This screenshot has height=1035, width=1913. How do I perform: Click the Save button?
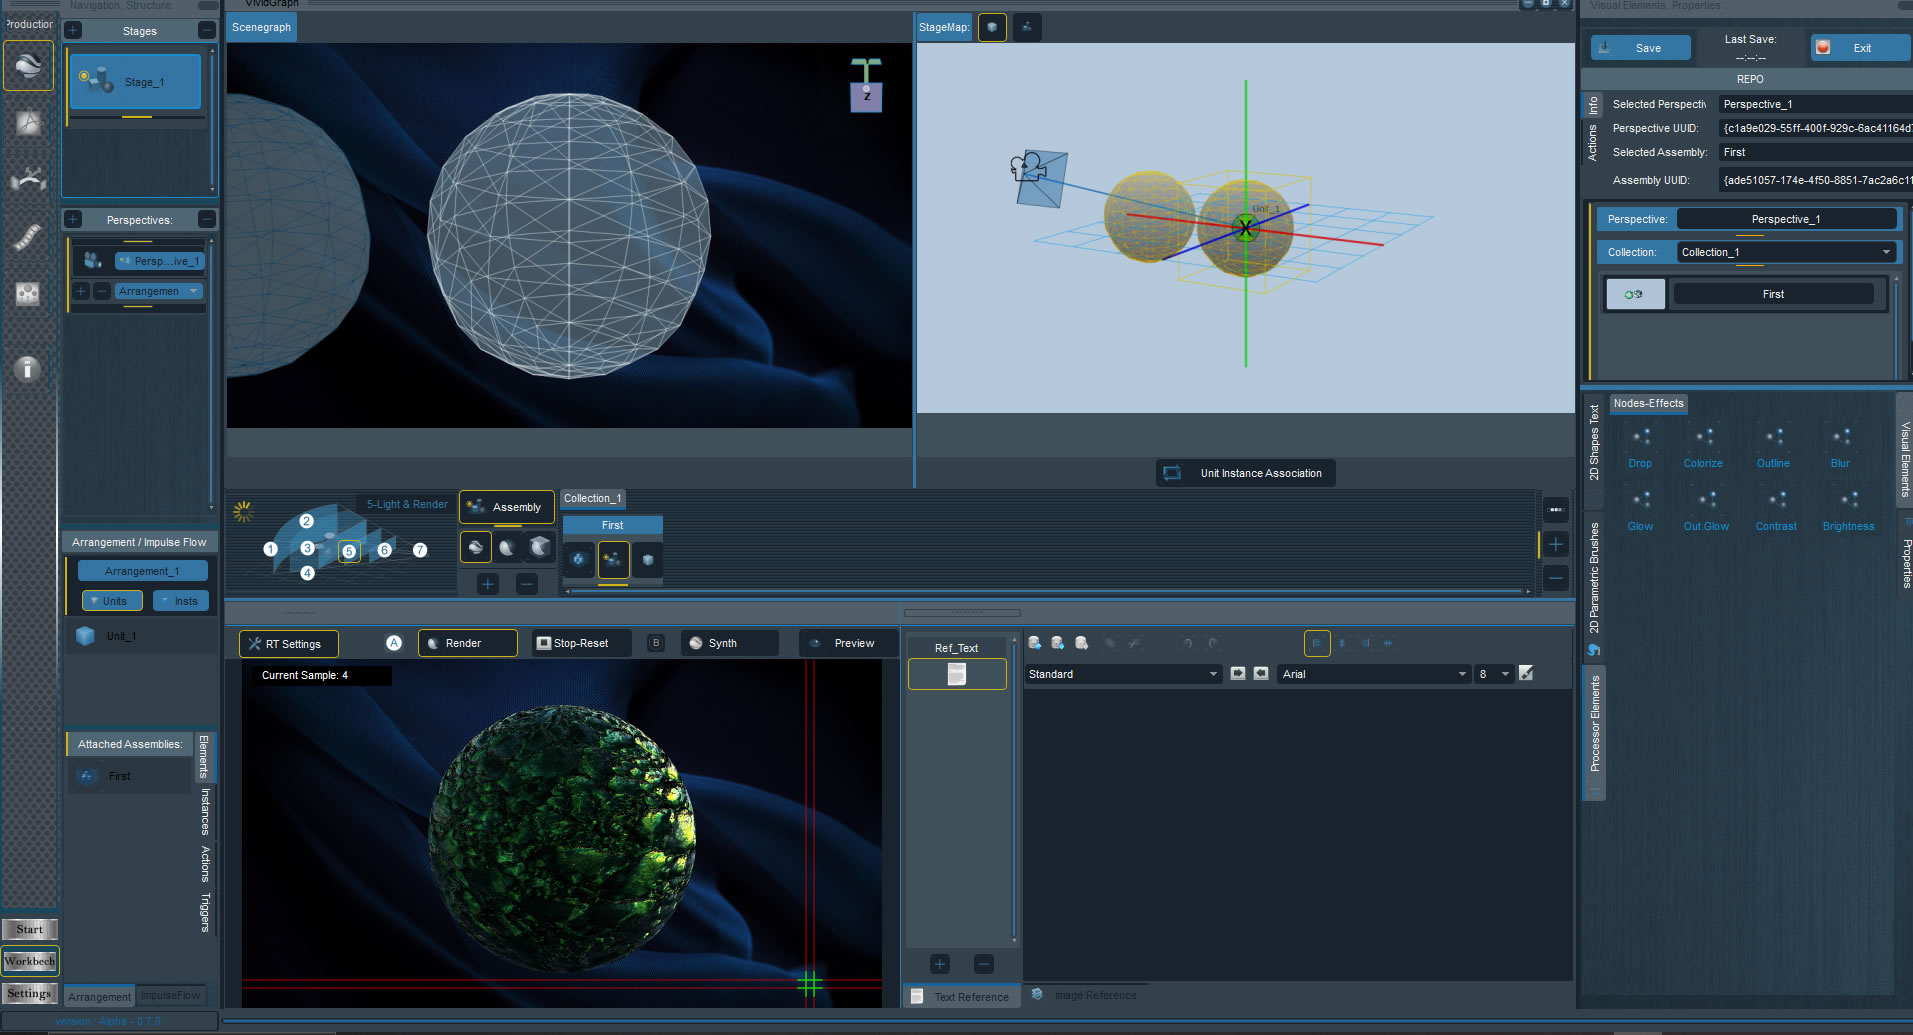tap(1640, 48)
